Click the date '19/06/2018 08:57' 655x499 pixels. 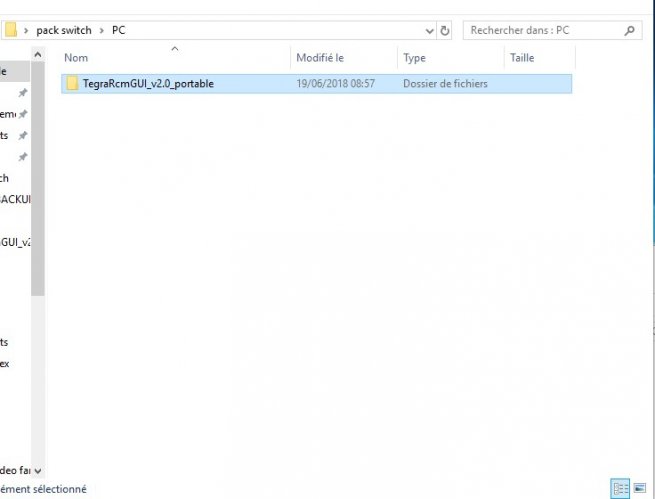pos(335,84)
